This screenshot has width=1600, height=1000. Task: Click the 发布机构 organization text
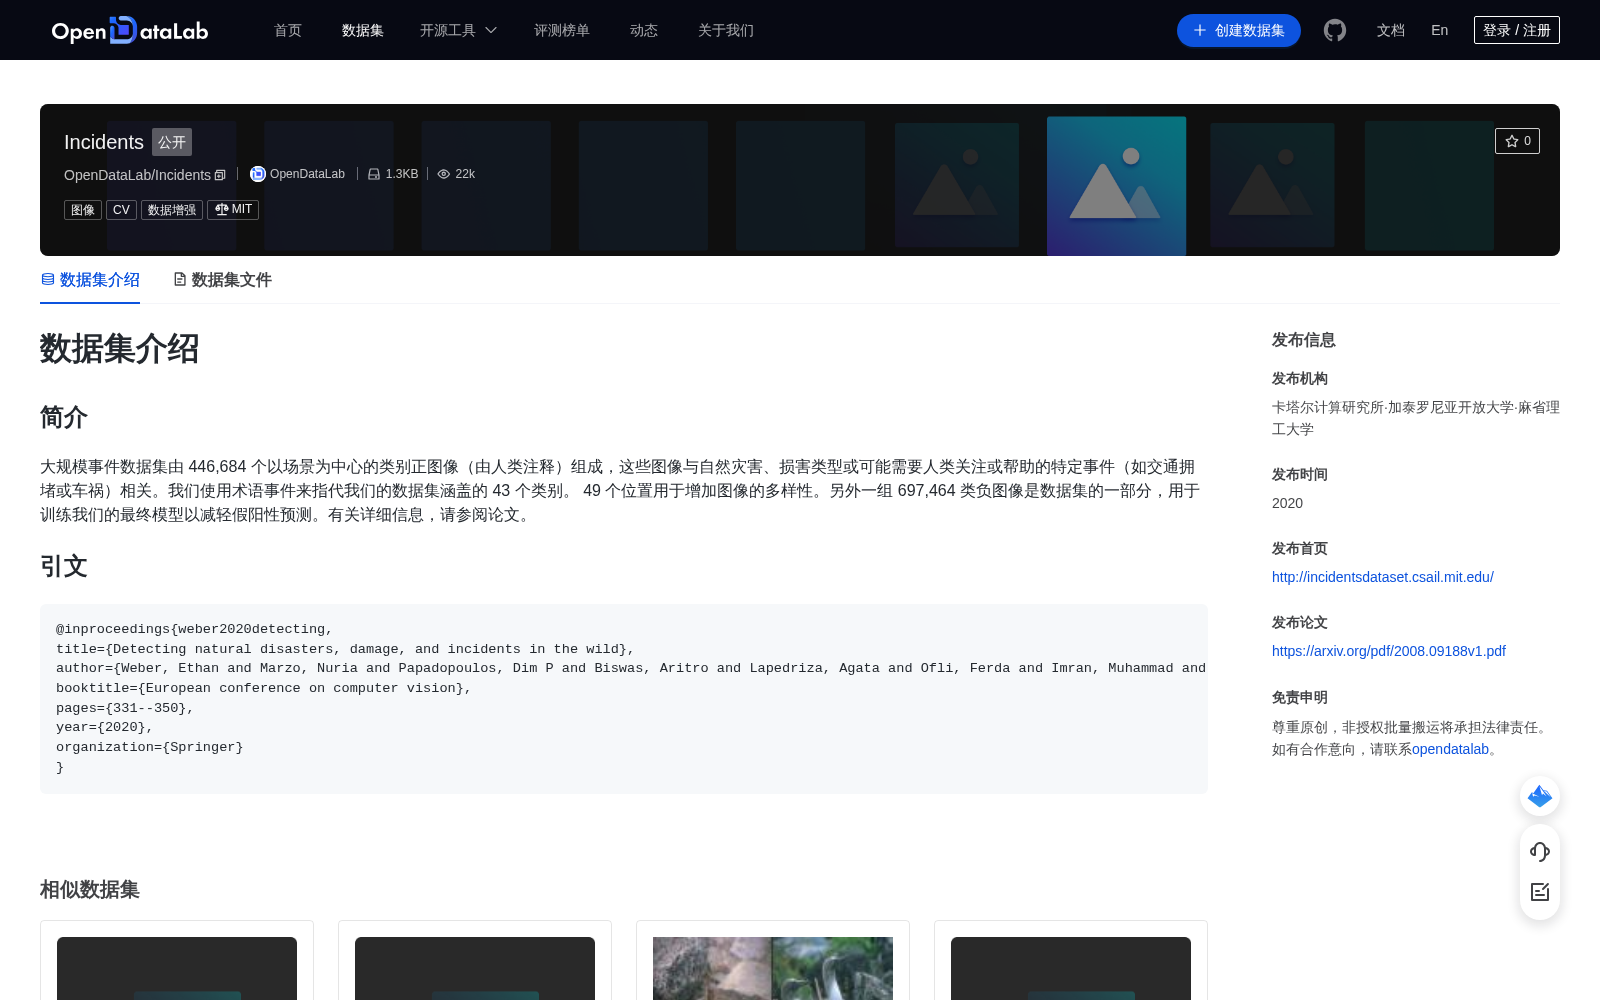click(1416, 418)
